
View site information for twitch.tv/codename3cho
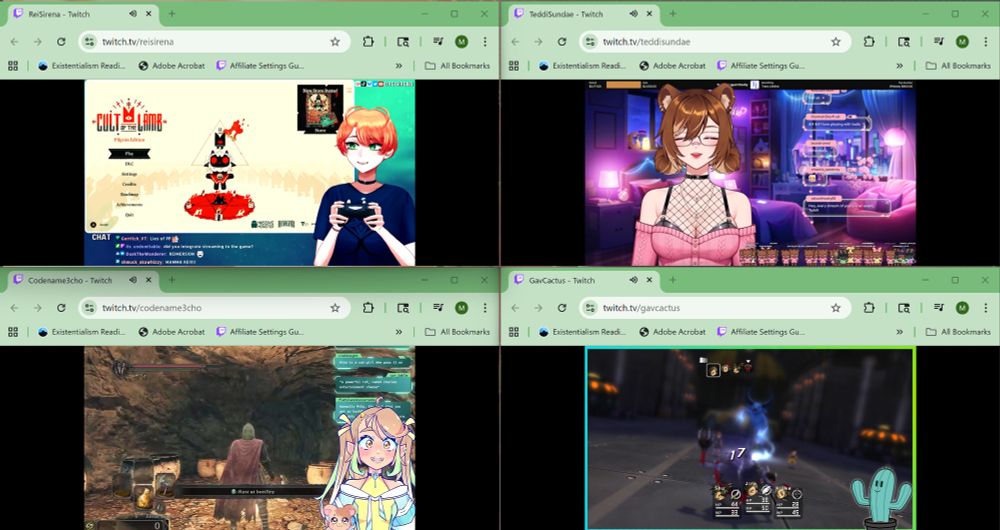click(x=90, y=307)
